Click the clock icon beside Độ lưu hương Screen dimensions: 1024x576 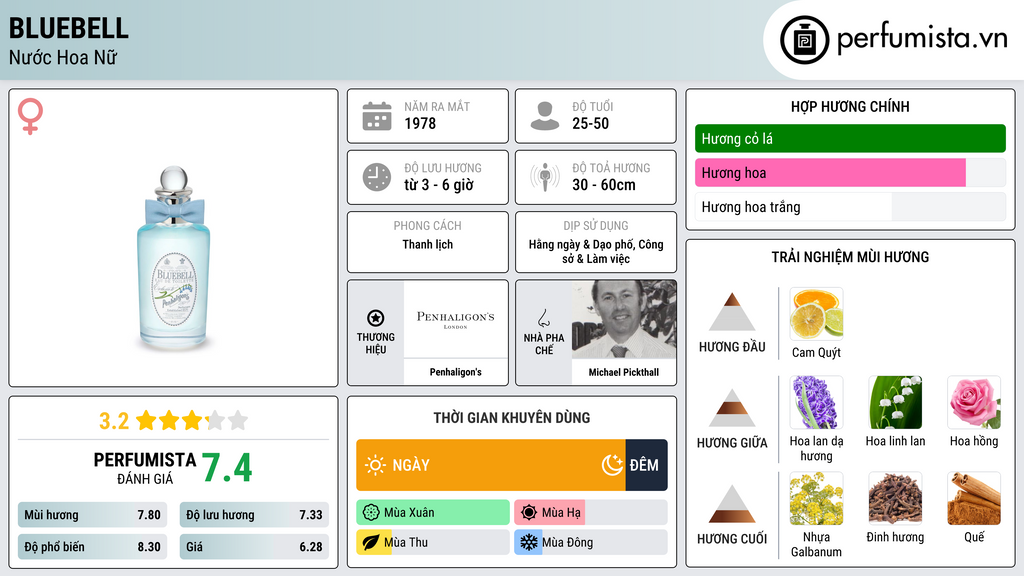coord(377,177)
